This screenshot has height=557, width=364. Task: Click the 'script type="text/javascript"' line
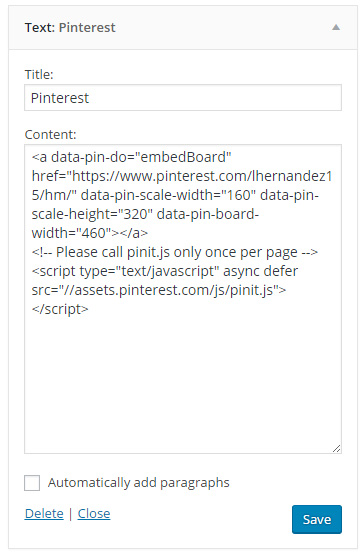coord(165,271)
